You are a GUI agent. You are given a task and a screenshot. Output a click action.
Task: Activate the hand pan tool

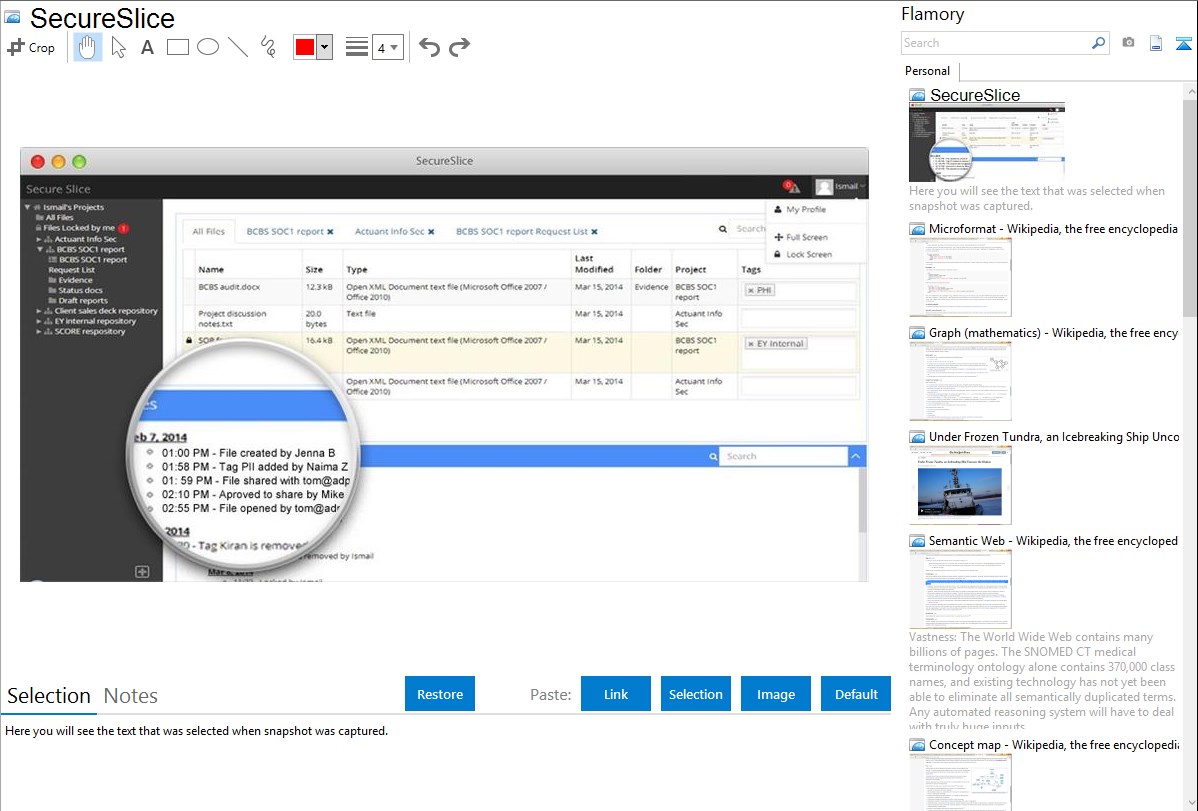88,47
